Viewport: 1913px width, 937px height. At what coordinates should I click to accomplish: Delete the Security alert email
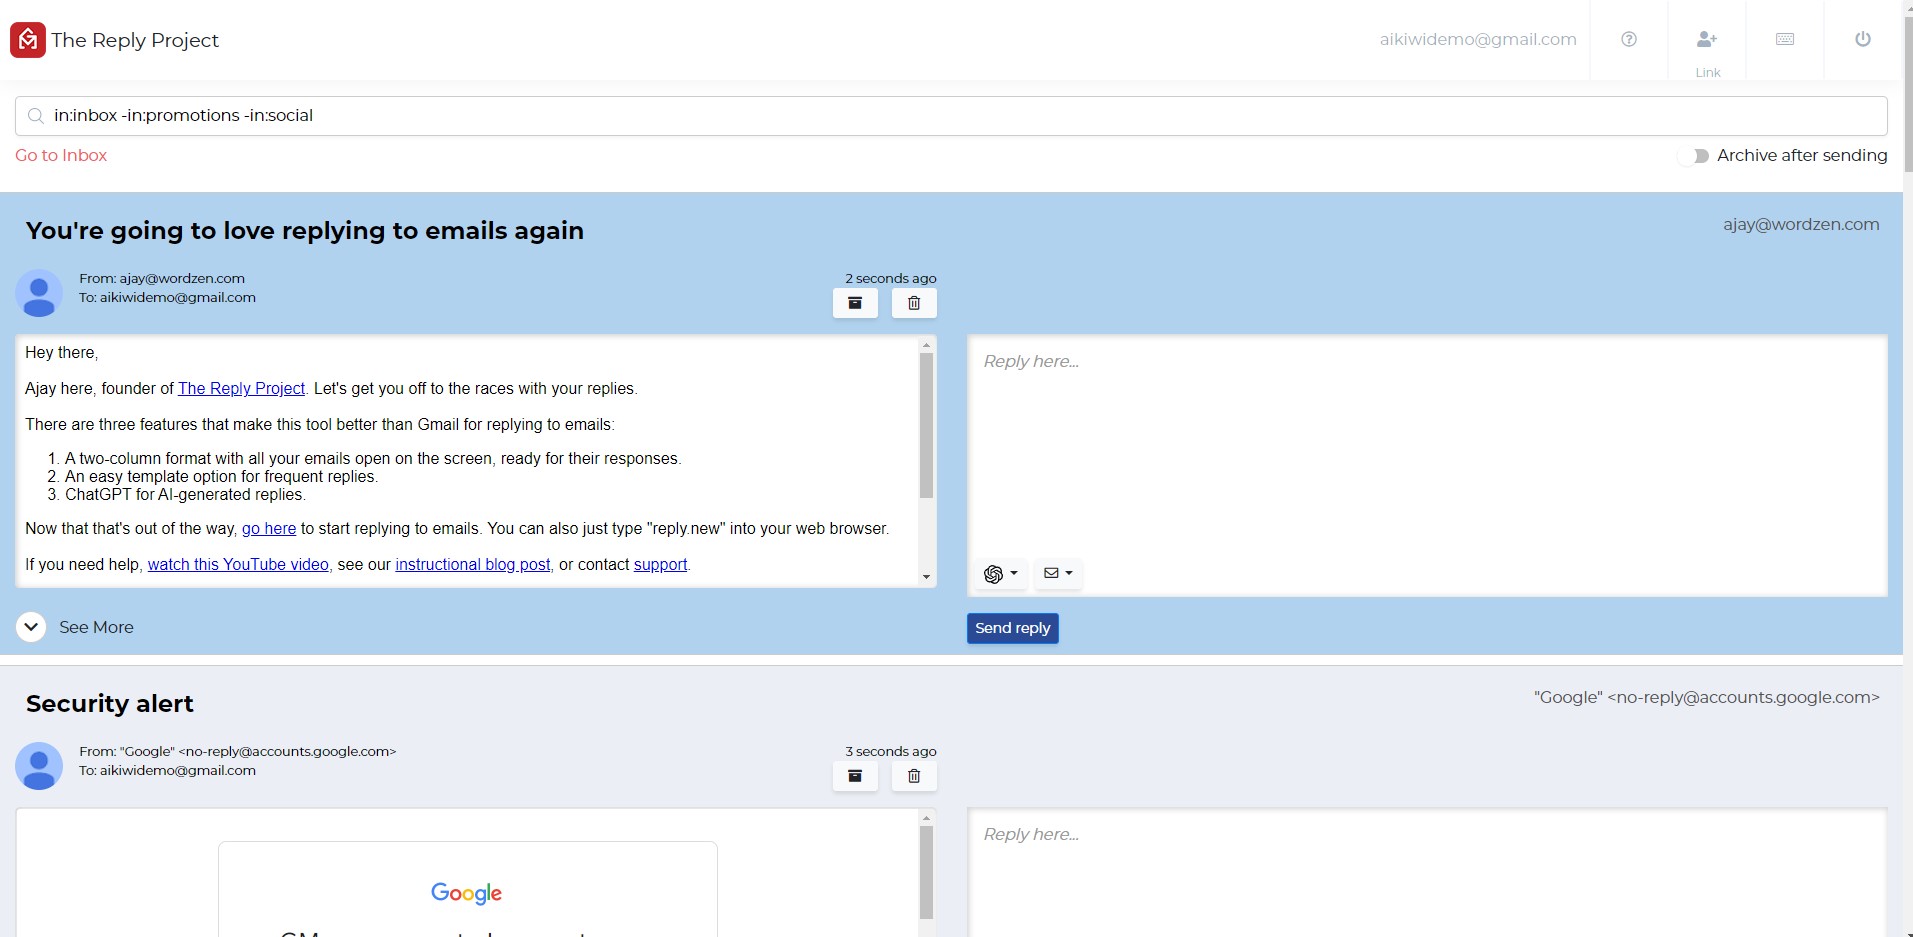coord(914,776)
